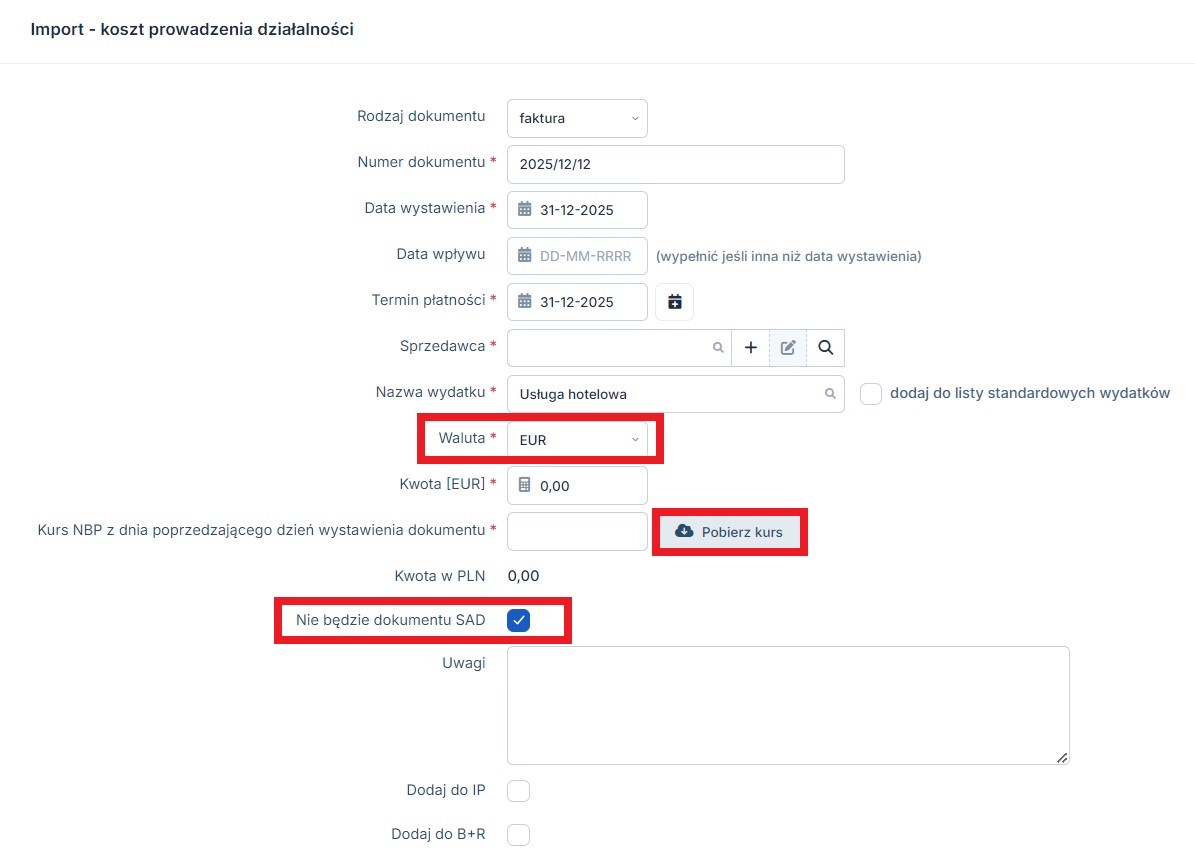
Task: Click the calculator icon in Kwota [EUR] field
Action: pos(525,486)
